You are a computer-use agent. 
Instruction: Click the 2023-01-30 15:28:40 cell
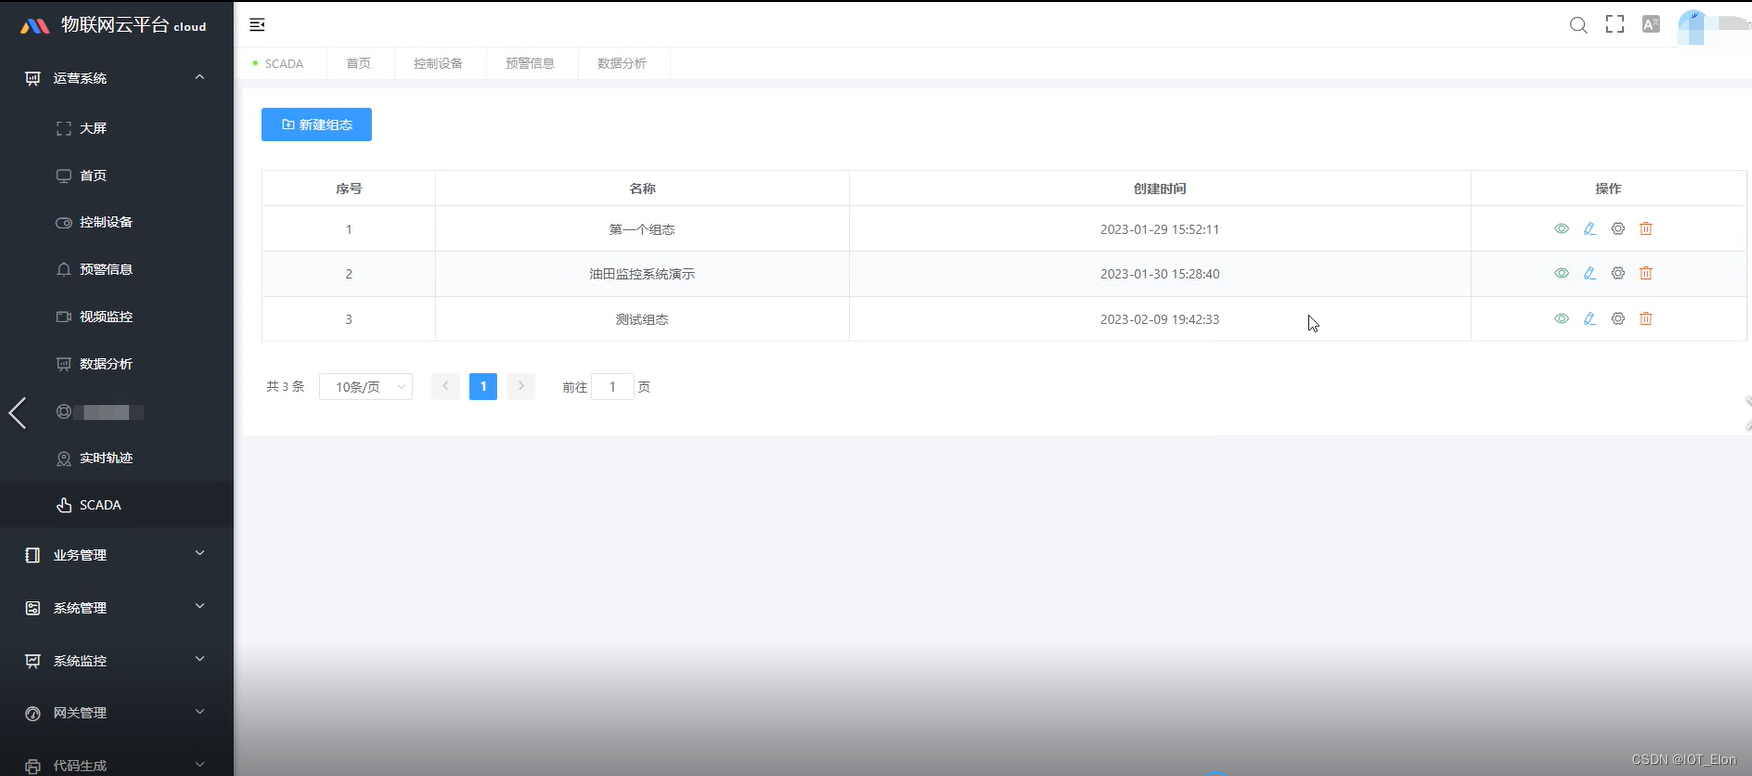click(1160, 274)
